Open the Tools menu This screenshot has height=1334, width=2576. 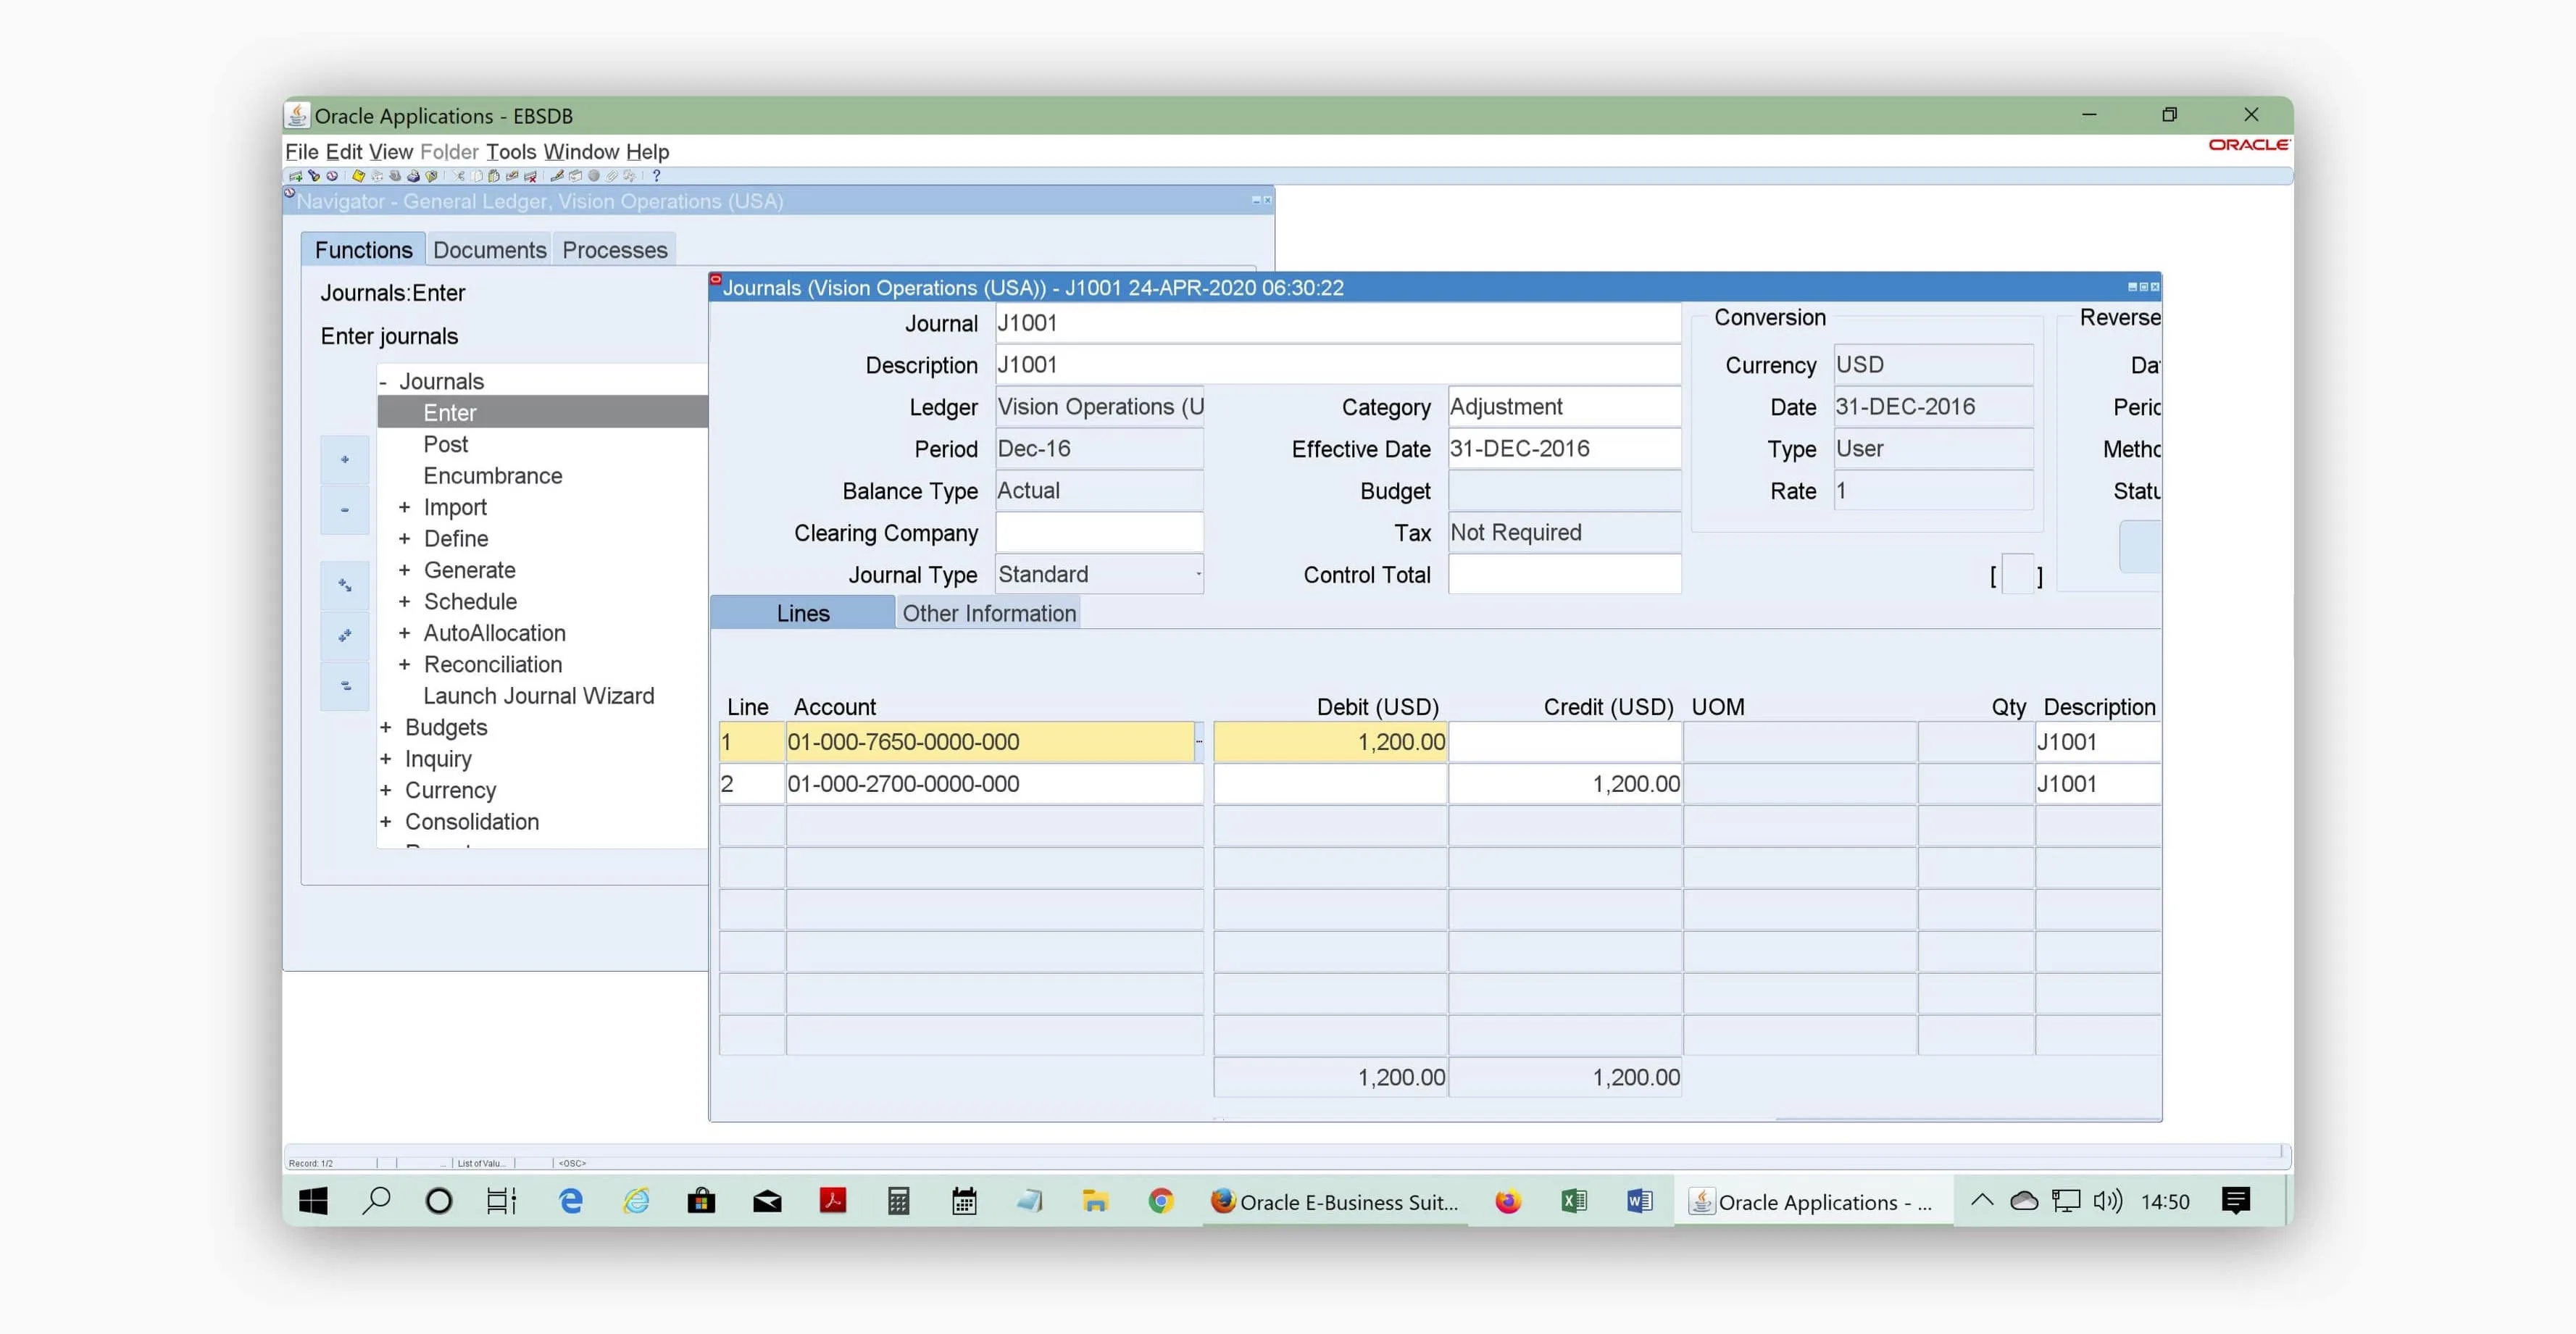511,152
